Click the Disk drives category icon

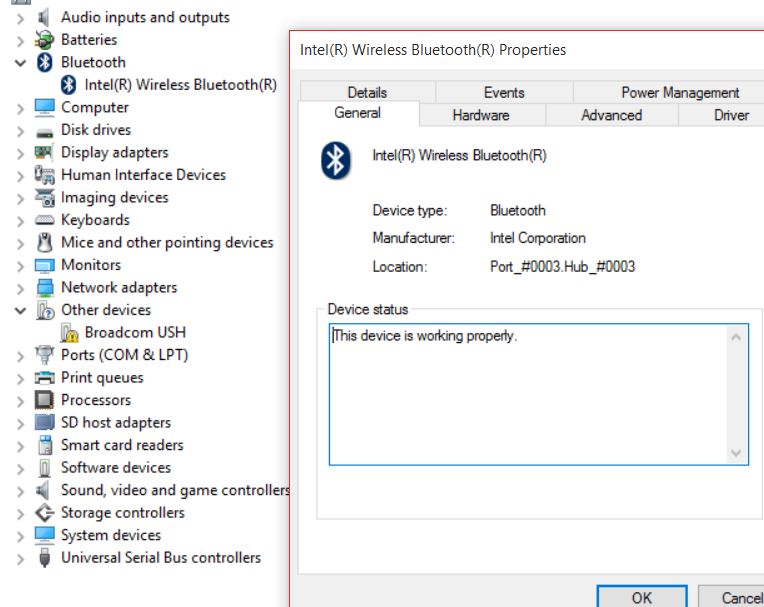tap(44, 132)
